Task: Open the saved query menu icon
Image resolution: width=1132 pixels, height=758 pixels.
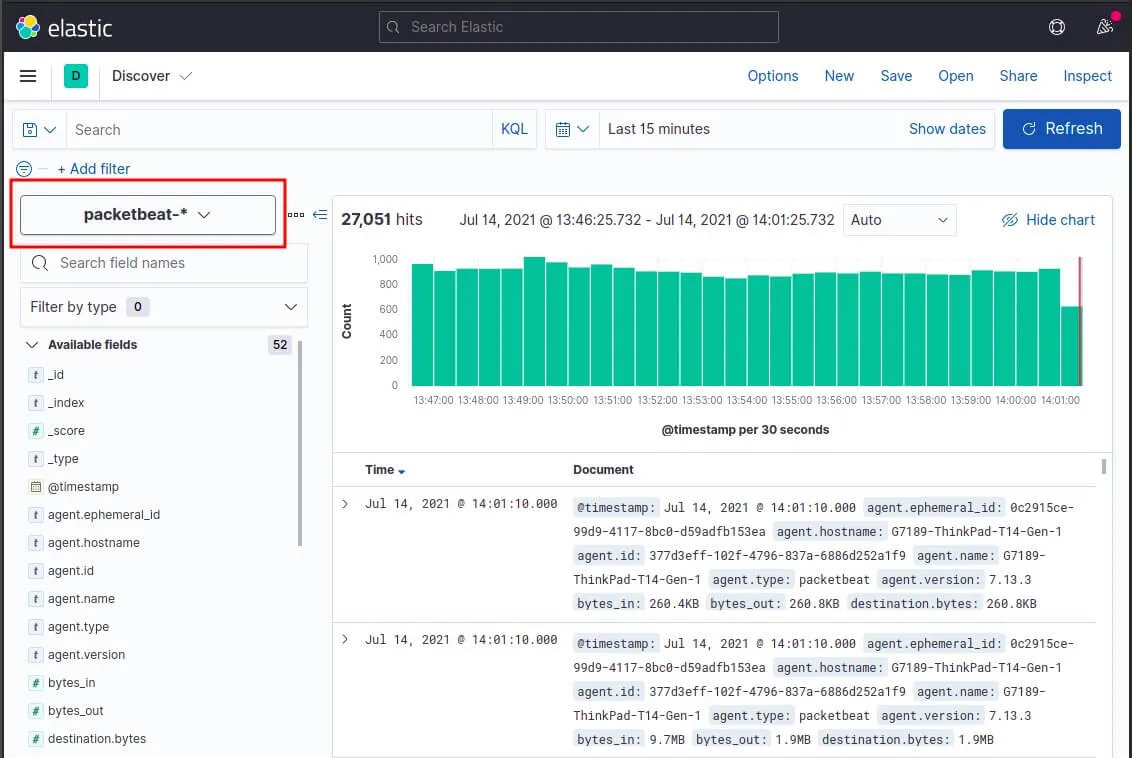Action: [x=39, y=130]
